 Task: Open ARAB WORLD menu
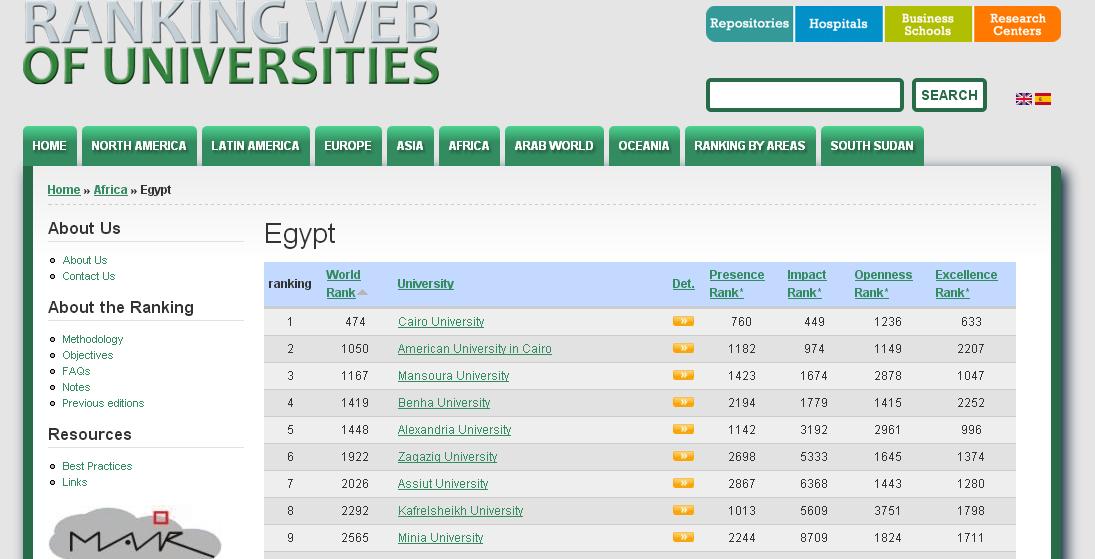pyautogui.click(x=554, y=146)
